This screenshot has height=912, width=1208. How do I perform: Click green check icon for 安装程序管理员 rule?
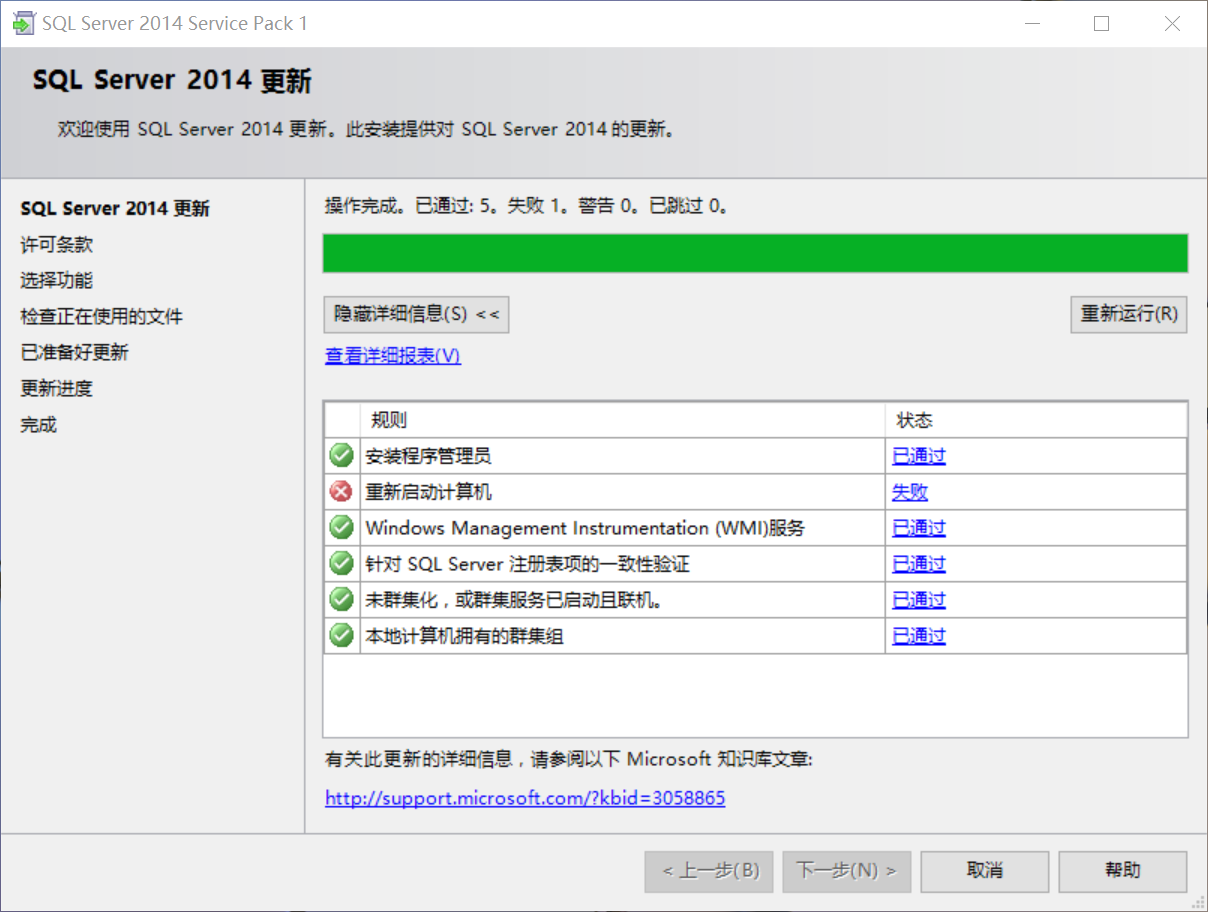342,456
